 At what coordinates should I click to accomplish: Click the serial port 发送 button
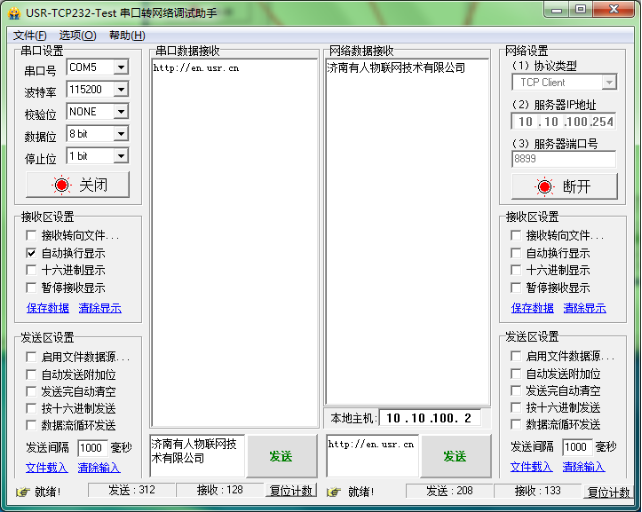[x=281, y=456]
